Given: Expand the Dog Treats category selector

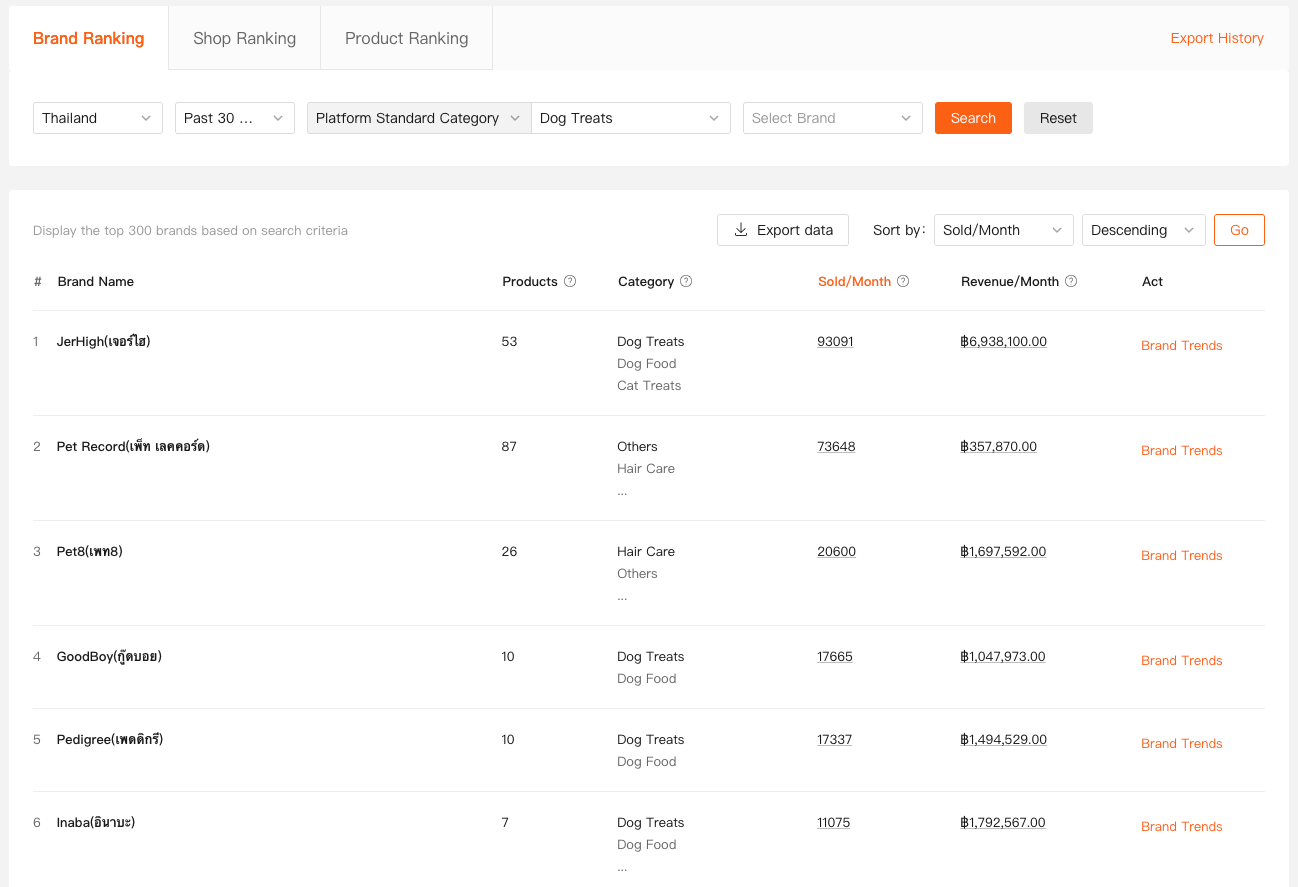Looking at the screenshot, I should (x=629, y=118).
